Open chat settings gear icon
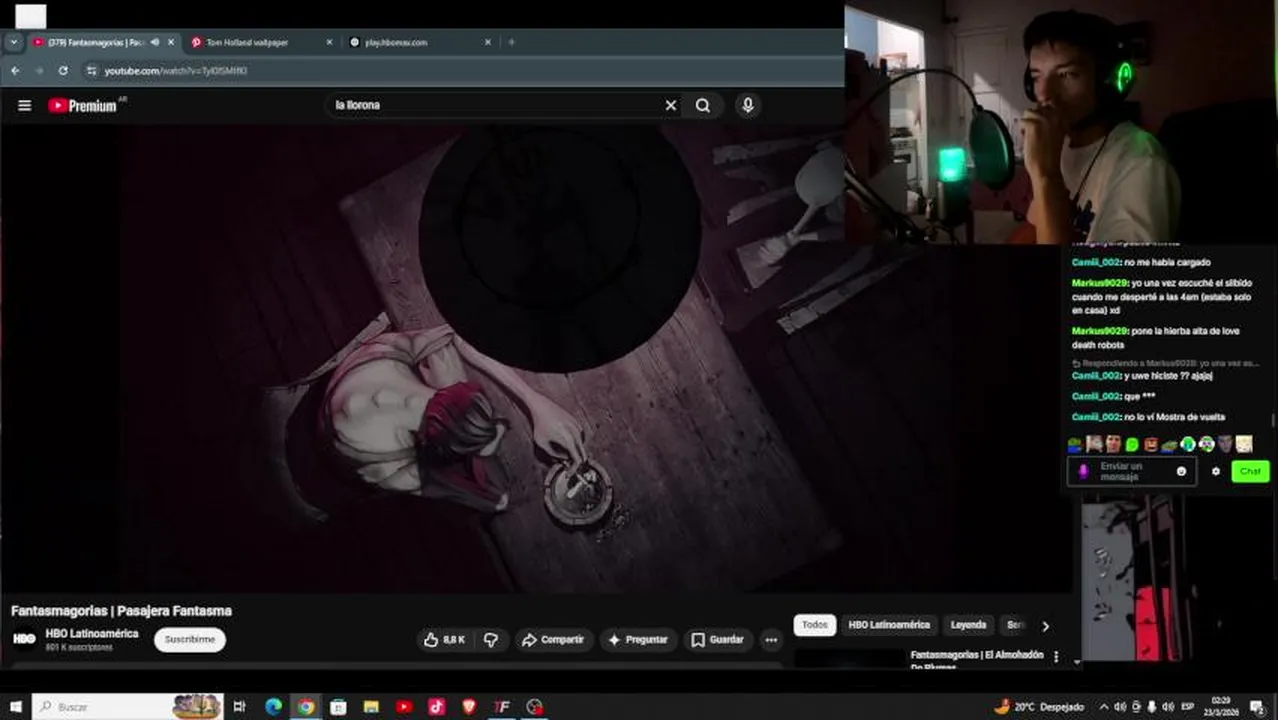This screenshot has width=1278, height=720. pos(1216,471)
